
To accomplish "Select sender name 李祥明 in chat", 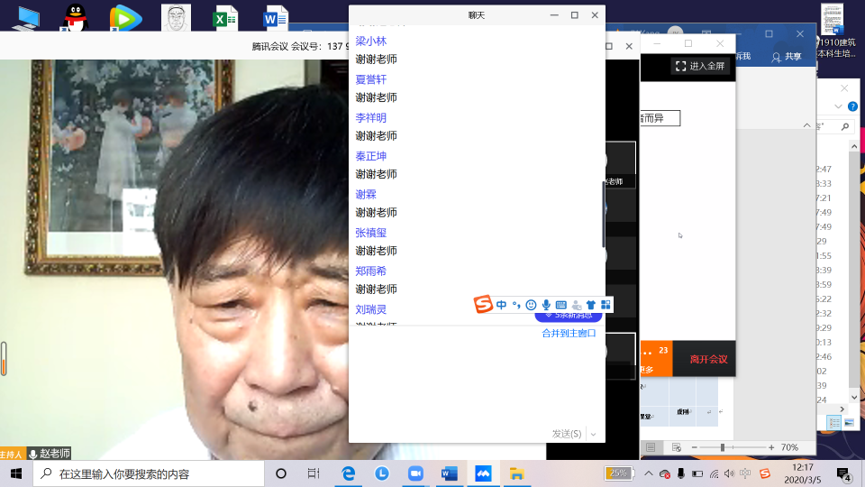I will click(x=371, y=118).
